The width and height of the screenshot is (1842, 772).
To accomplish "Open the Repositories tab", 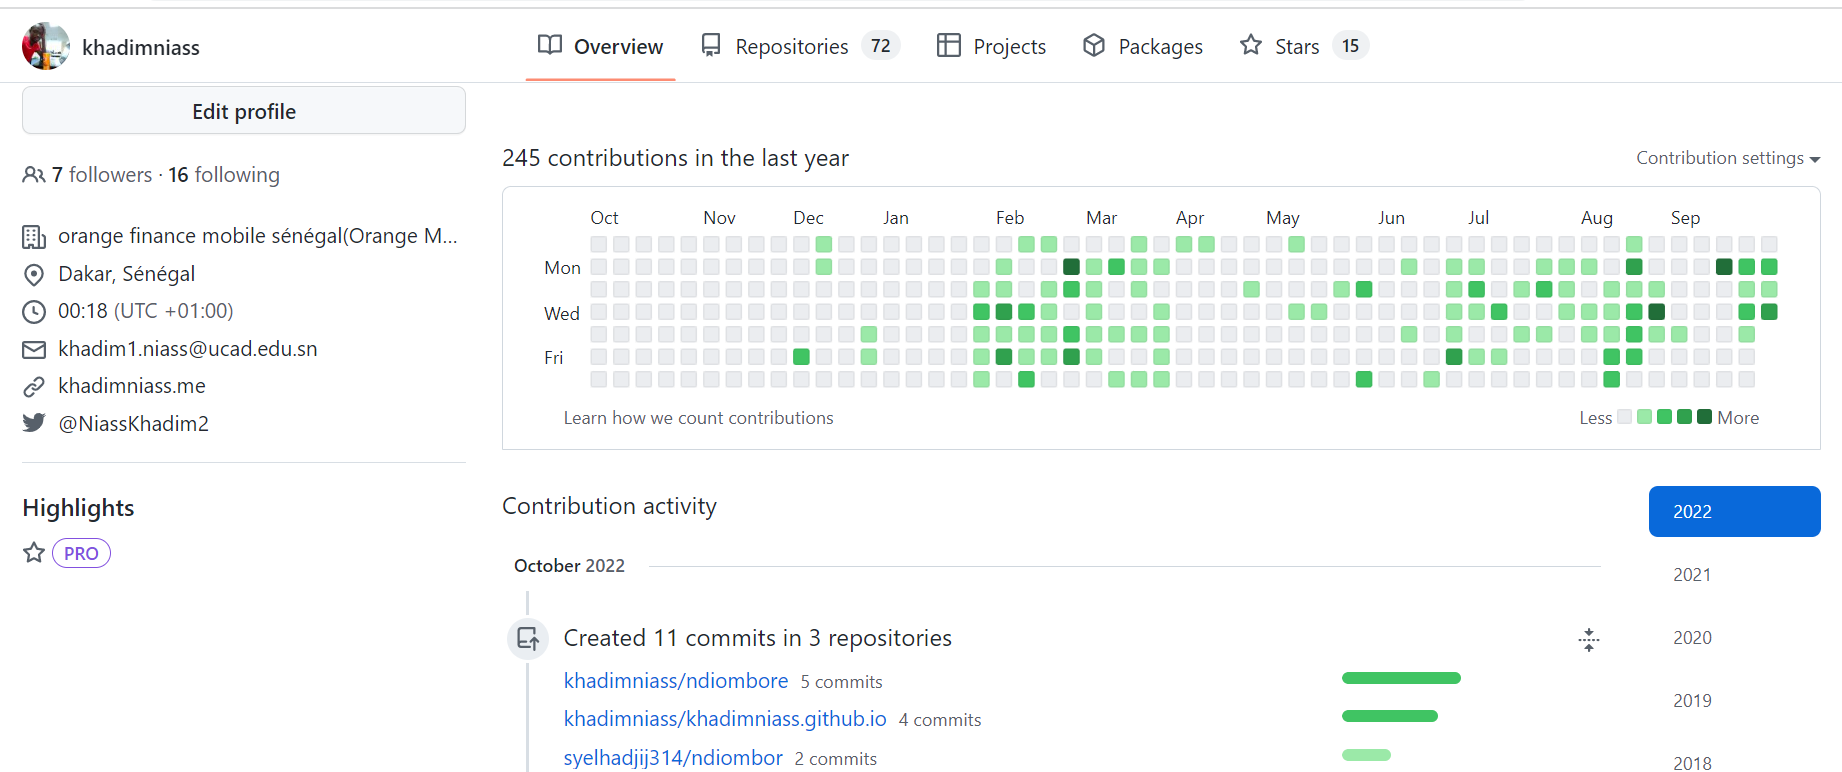I will point(801,46).
